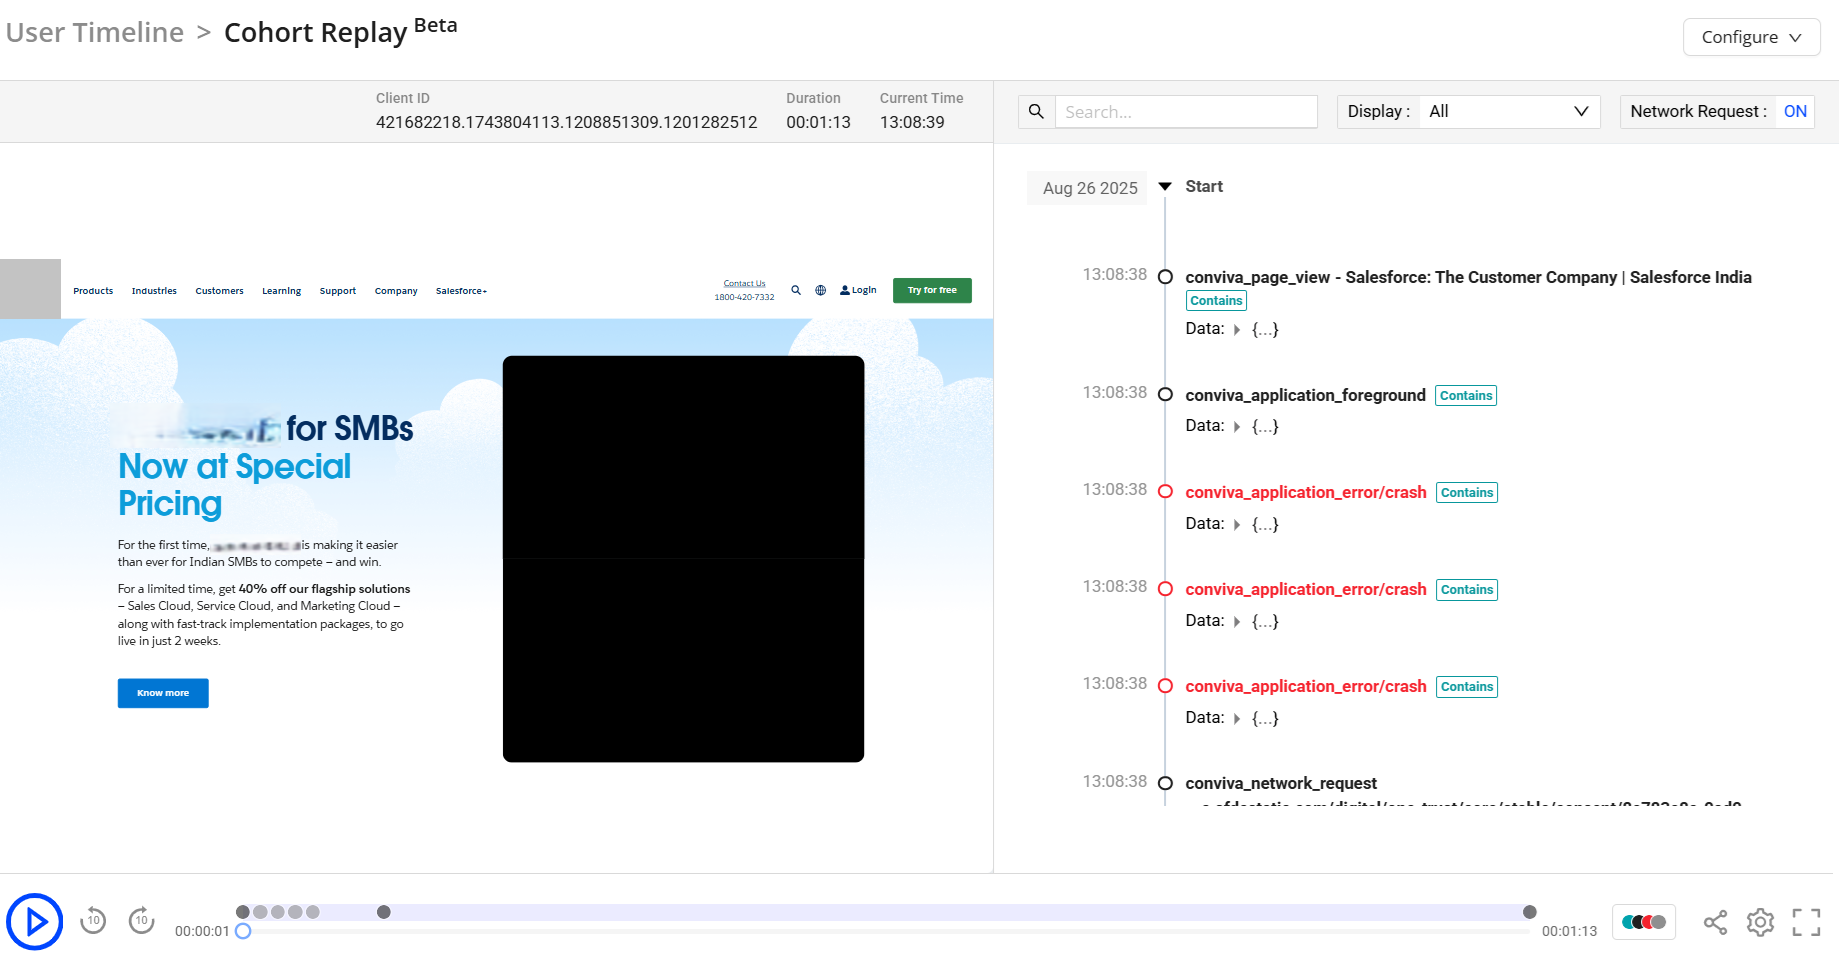Go back to User Timeline breadcrumb
This screenshot has width=1839, height=966.
pyautogui.click(x=95, y=33)
